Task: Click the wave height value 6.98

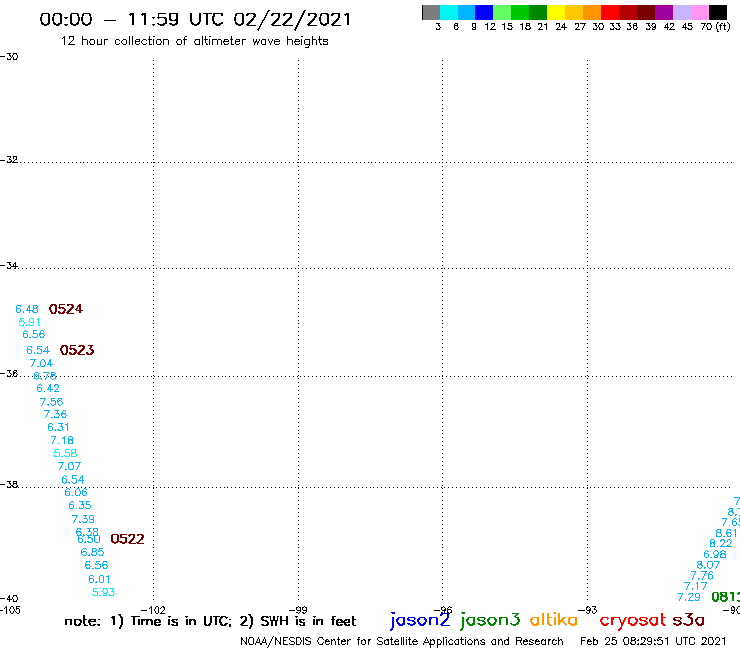Action: coord(715,555)
